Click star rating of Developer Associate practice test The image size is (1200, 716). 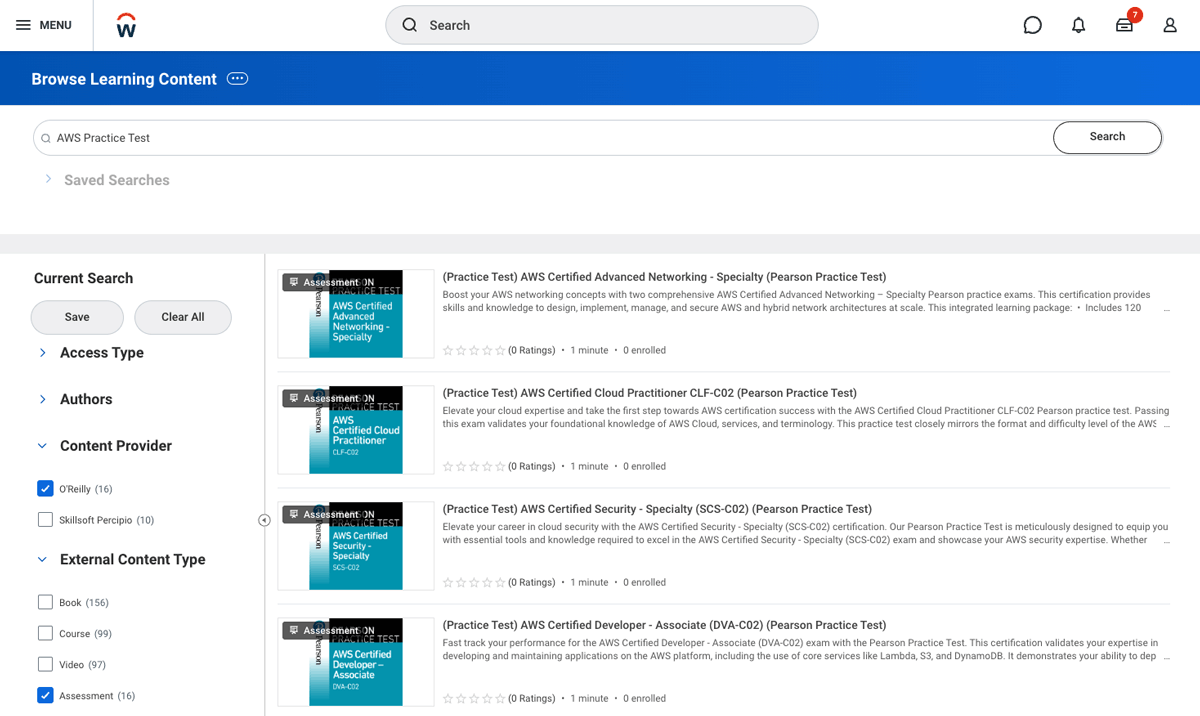click(474, 699)
